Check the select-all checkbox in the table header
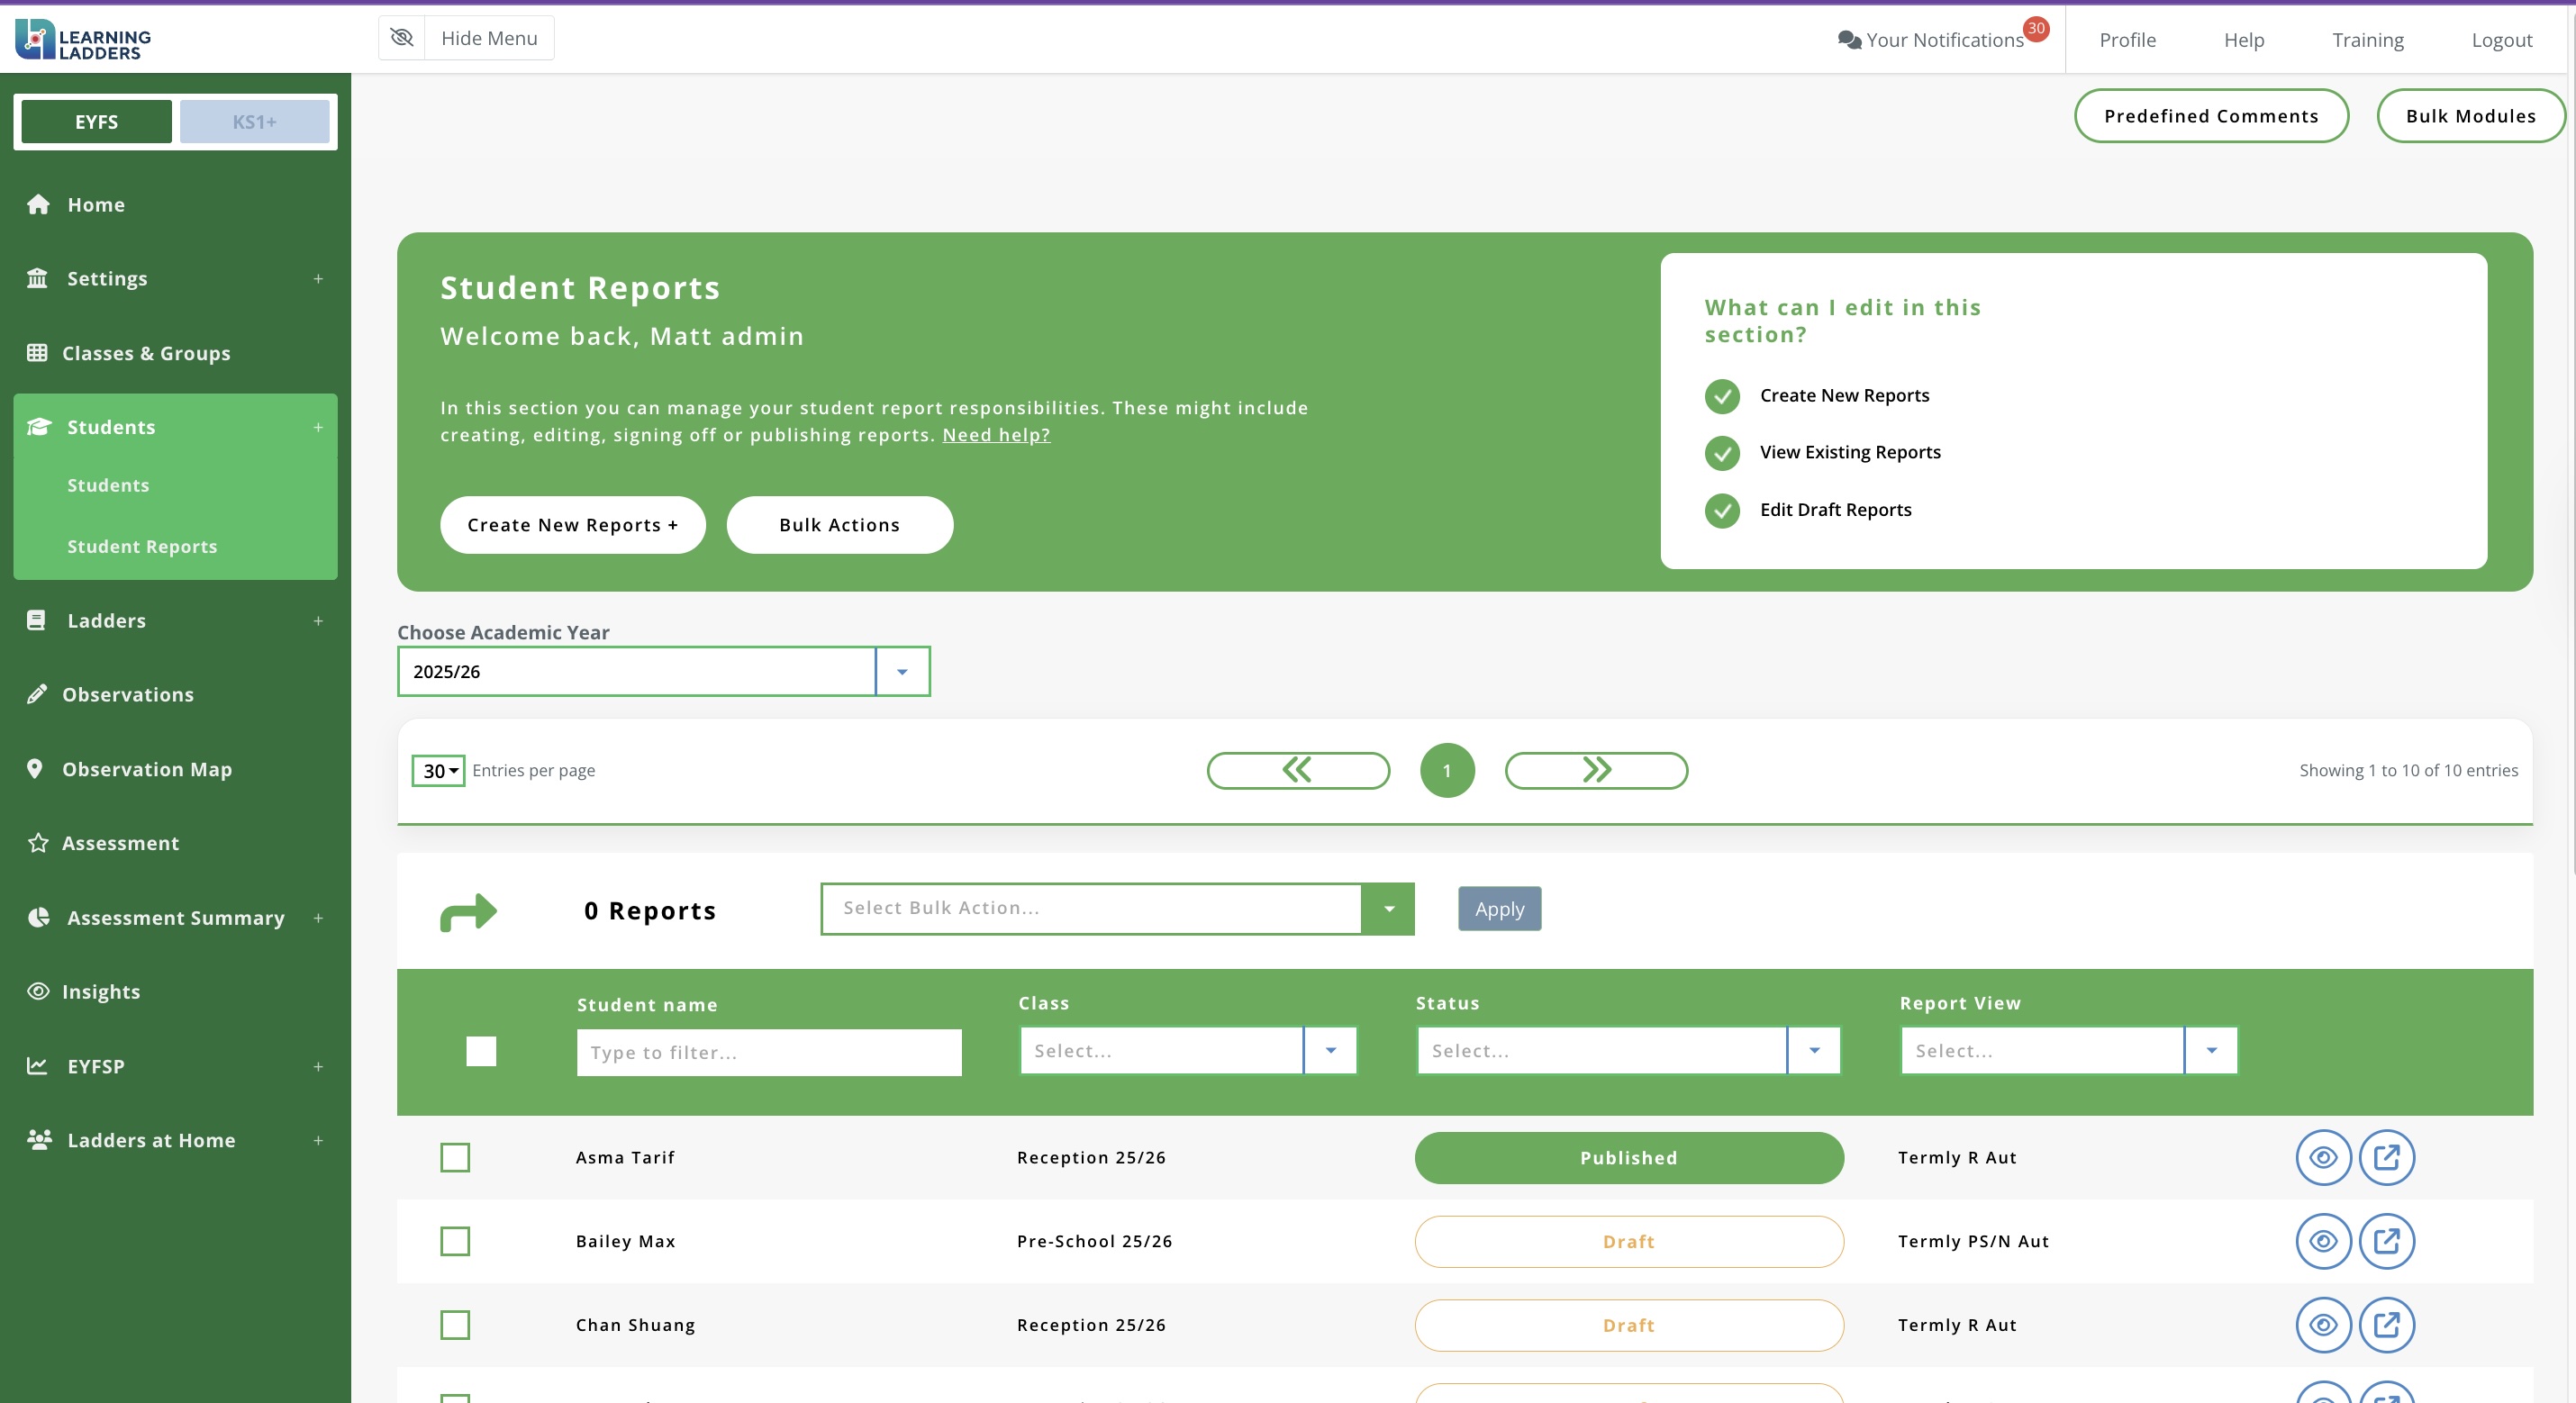Screen dimensions: 2576x1403 tap(481, 1051)
